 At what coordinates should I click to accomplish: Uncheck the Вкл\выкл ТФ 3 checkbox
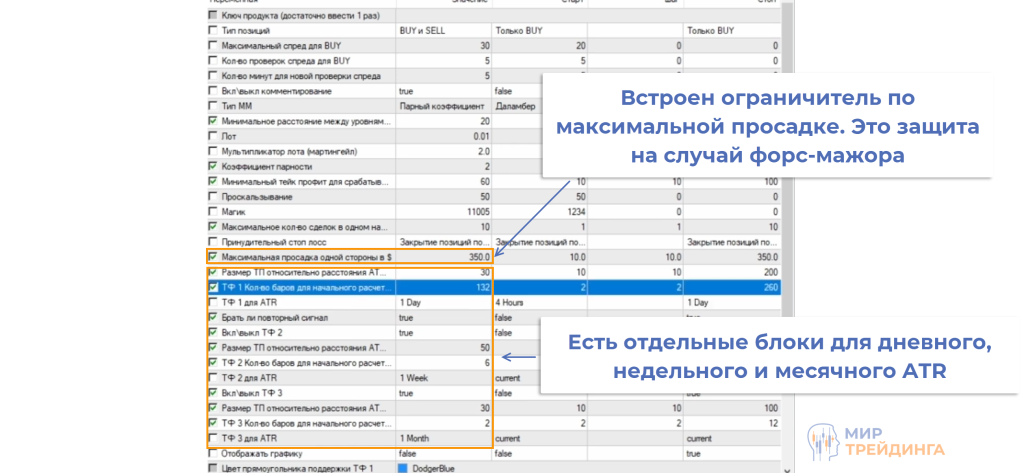point(212,393)
